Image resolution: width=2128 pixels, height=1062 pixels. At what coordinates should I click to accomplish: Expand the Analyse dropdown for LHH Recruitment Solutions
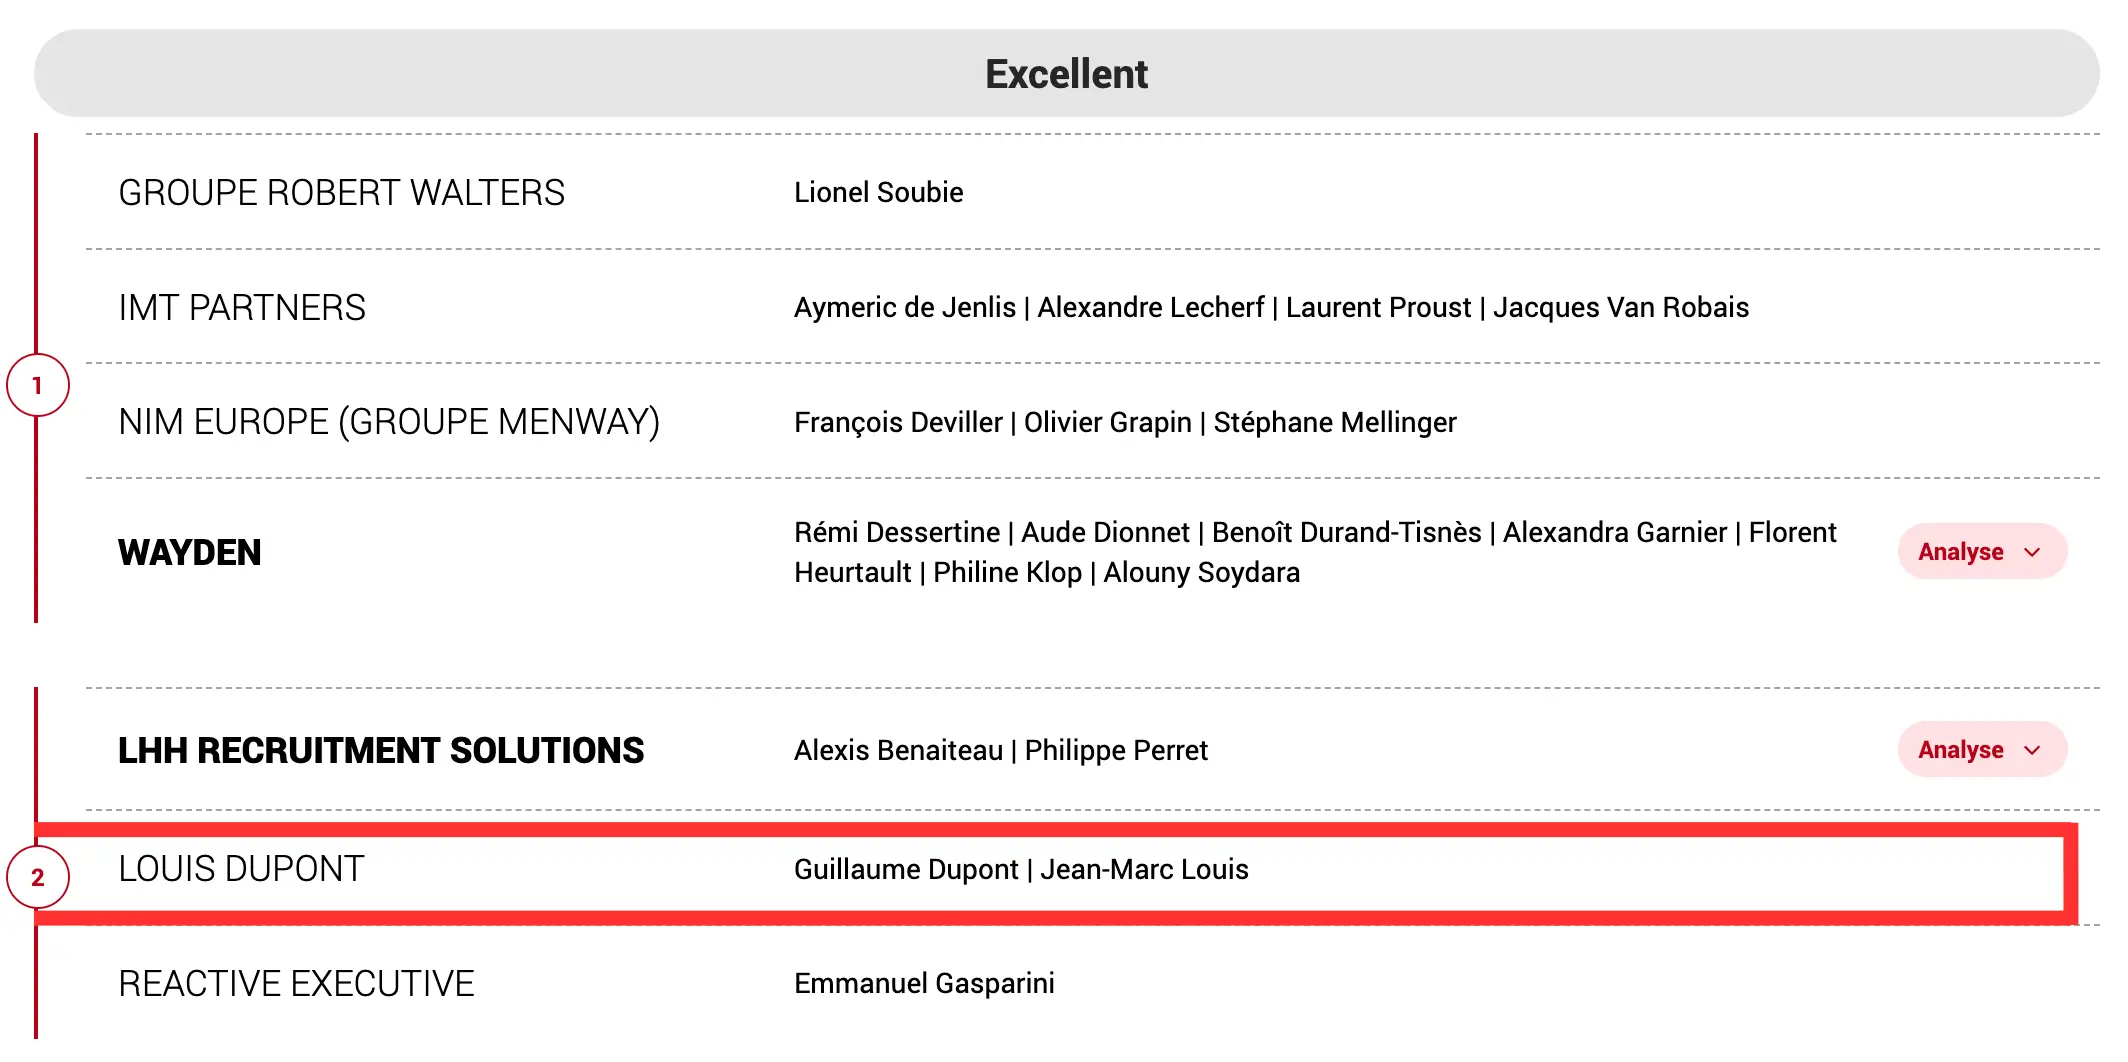click(x=1980, y=750)
